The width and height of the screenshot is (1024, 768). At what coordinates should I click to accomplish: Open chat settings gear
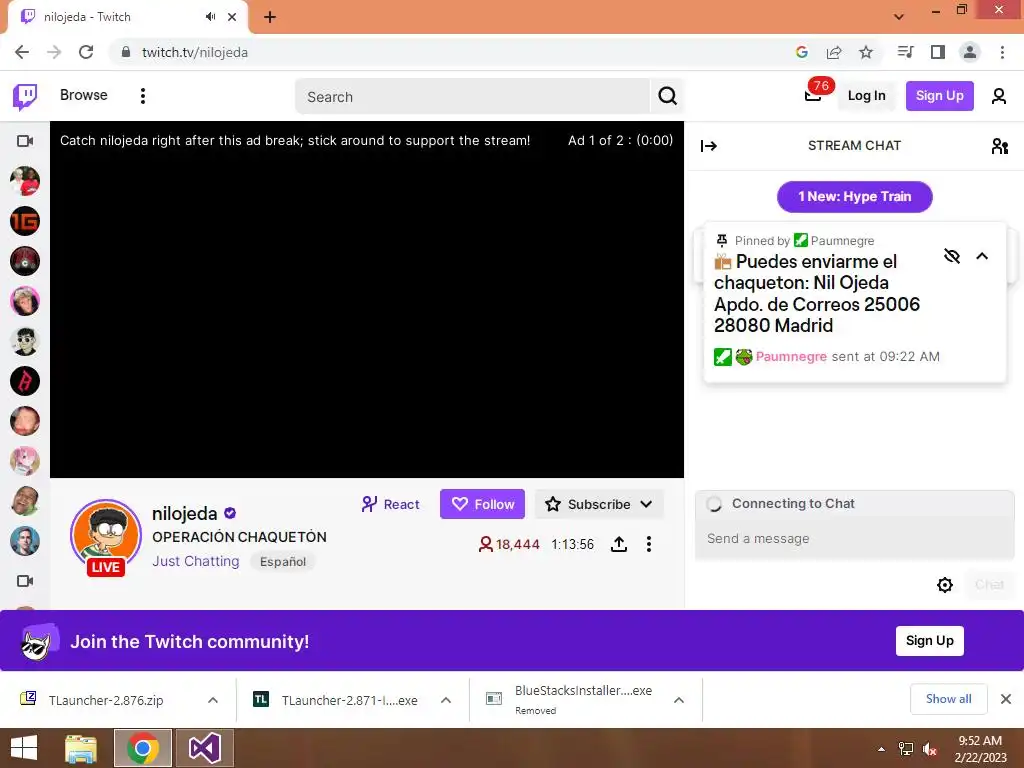944,584
